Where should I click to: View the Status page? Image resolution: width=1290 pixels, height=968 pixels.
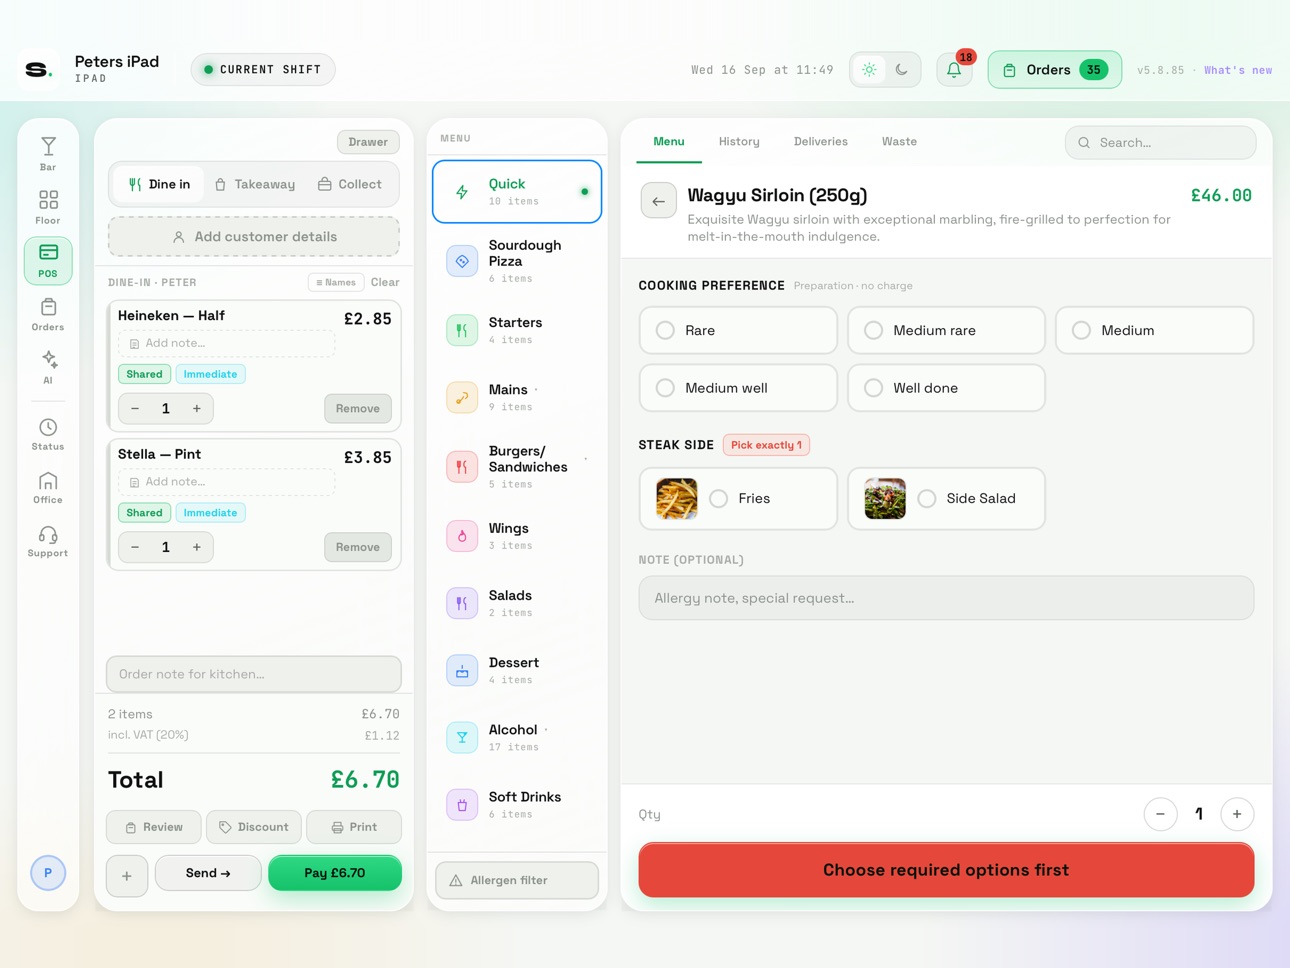[x=48, y=434]
